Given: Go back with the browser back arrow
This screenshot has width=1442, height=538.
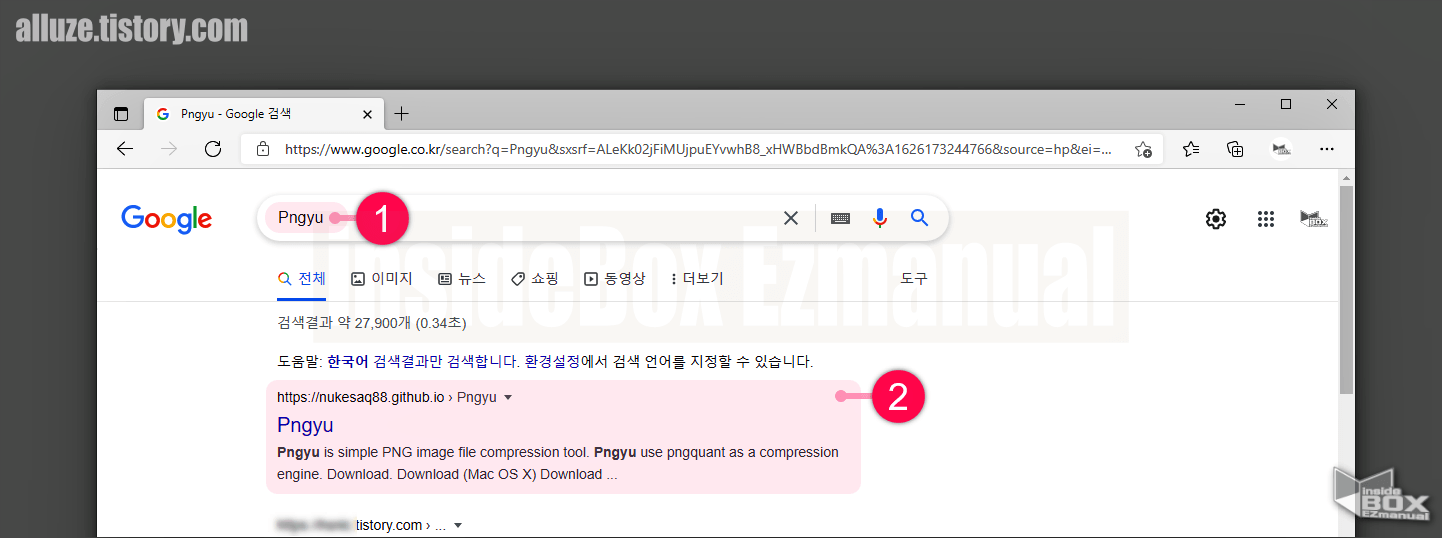Looking at the screenshot, I should tap(125, 149).
